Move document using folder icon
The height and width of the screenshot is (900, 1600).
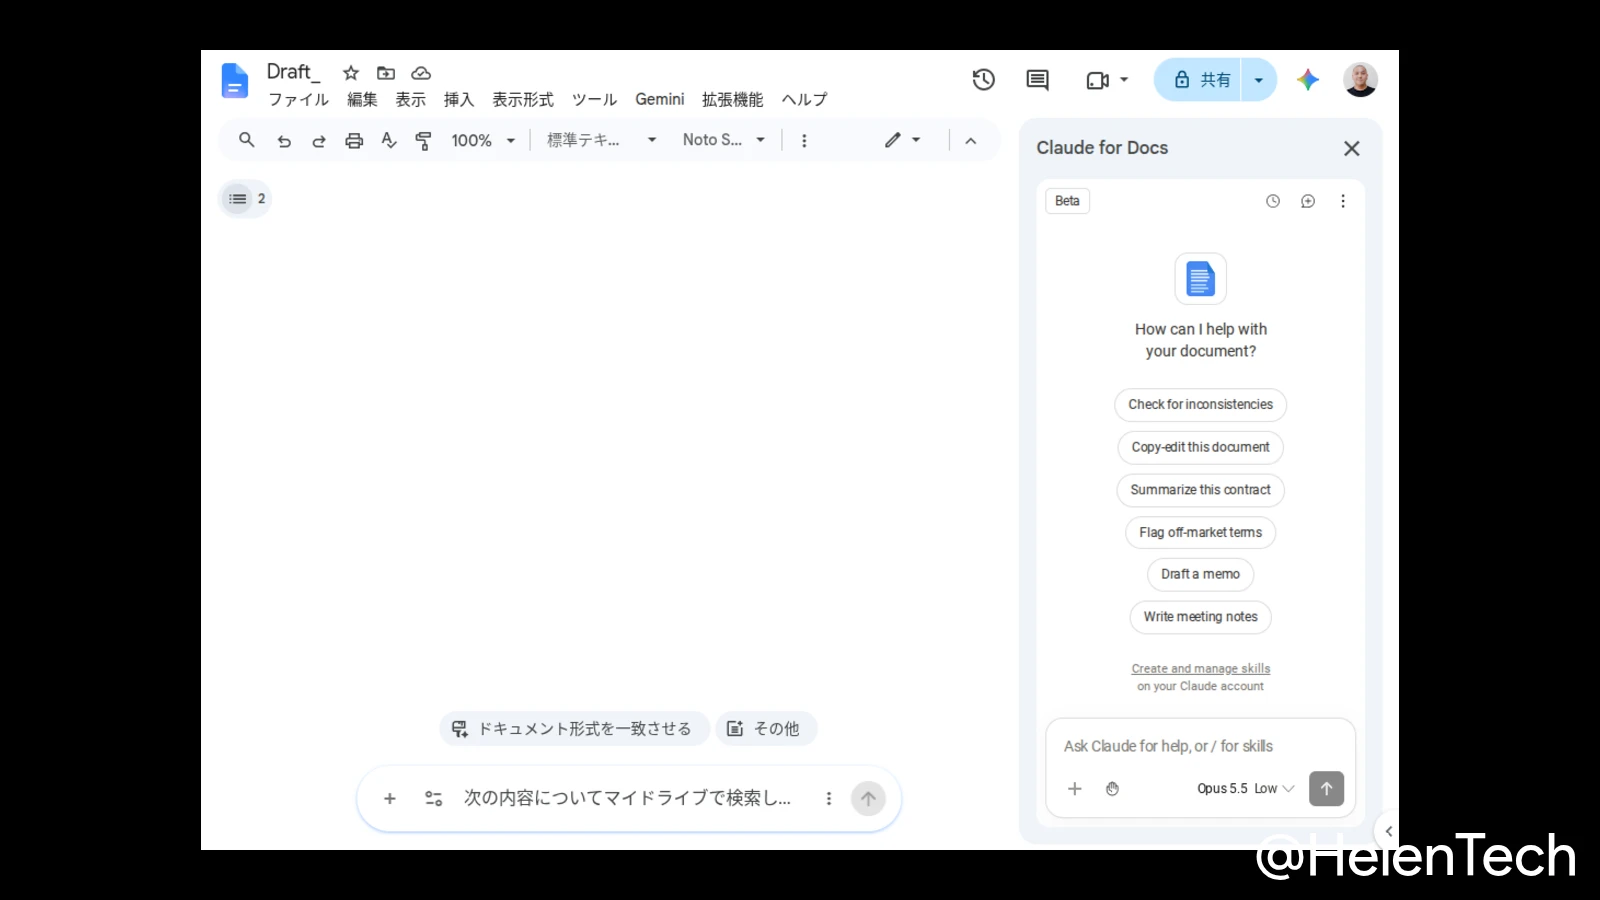[386, 73]
